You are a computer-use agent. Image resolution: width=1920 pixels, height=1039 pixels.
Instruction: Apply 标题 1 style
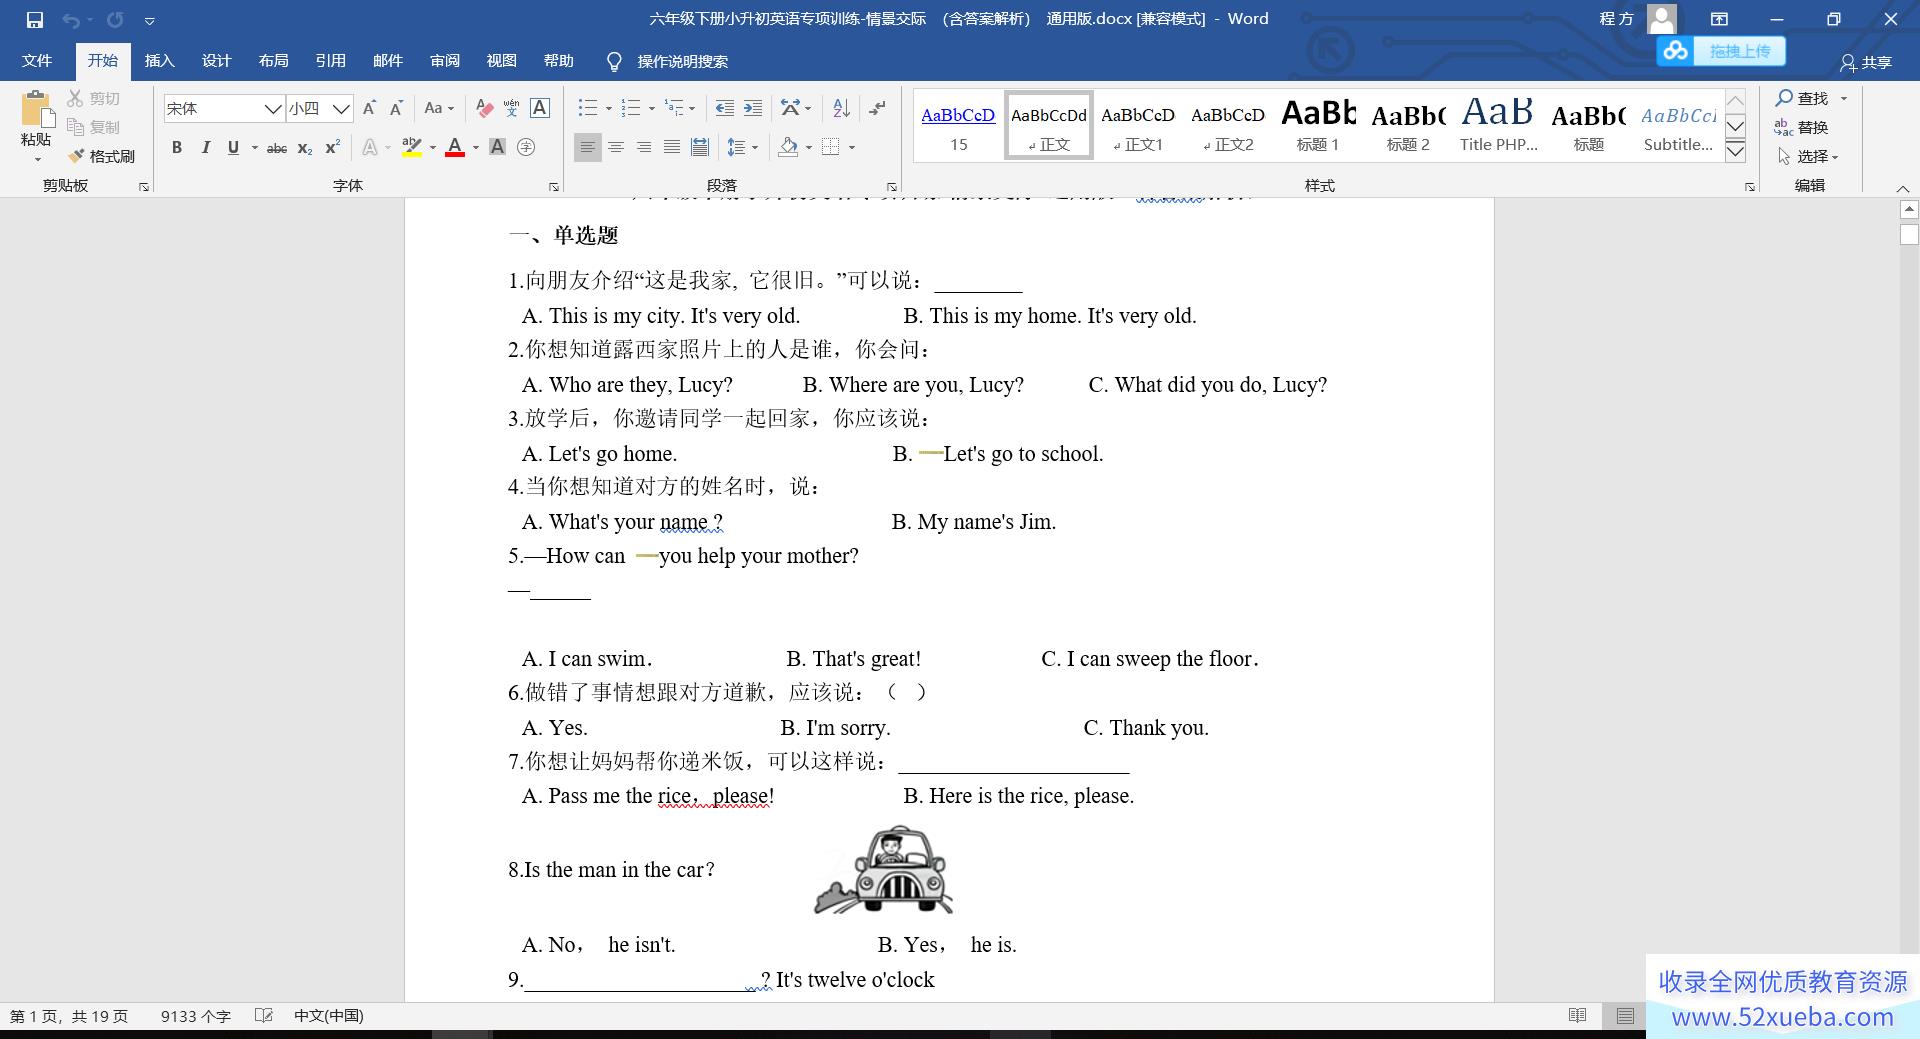(x=1318, y=125)
